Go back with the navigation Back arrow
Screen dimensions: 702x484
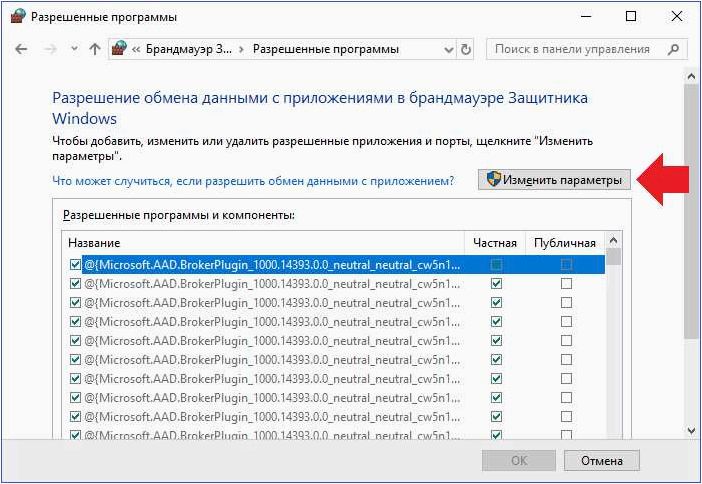click(x=21, y=49)
